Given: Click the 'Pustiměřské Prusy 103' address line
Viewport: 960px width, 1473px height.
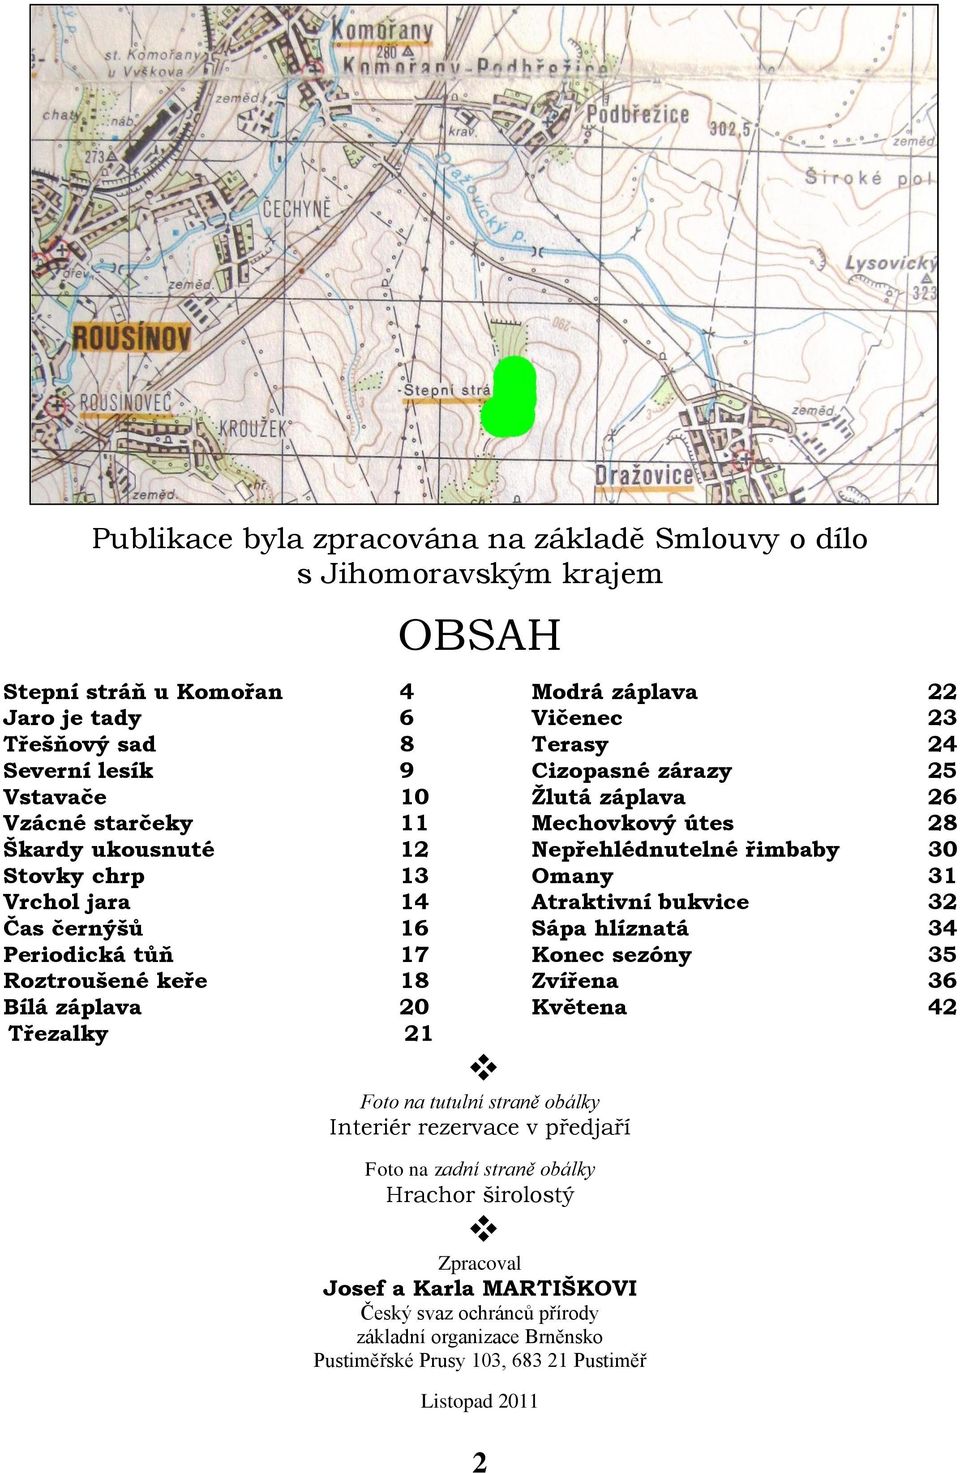Looking at the screenshot, I should tap(480, 1361).
